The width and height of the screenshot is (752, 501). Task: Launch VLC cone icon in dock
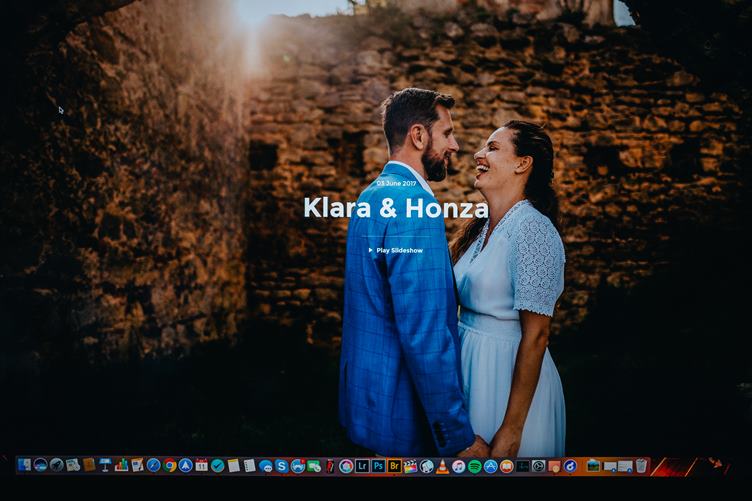[443, 466]
